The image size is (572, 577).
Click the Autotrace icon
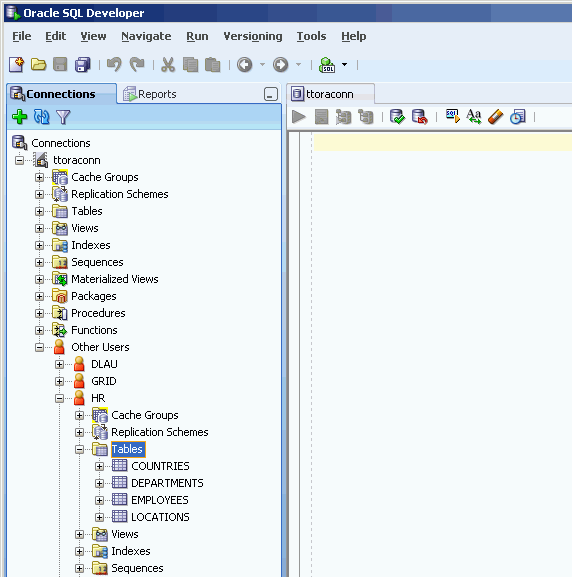(x=343, y=117)
